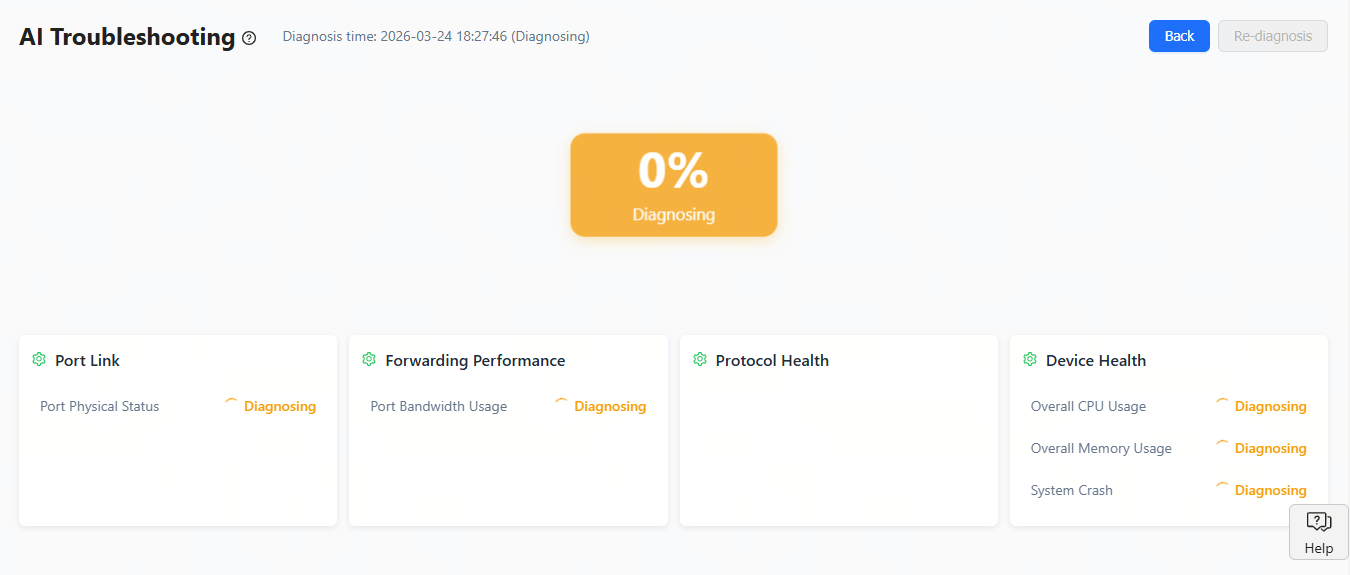This screenshot has width=1350, height=575.
Task: Click the System Crash row label
Action: [1071, 490]
